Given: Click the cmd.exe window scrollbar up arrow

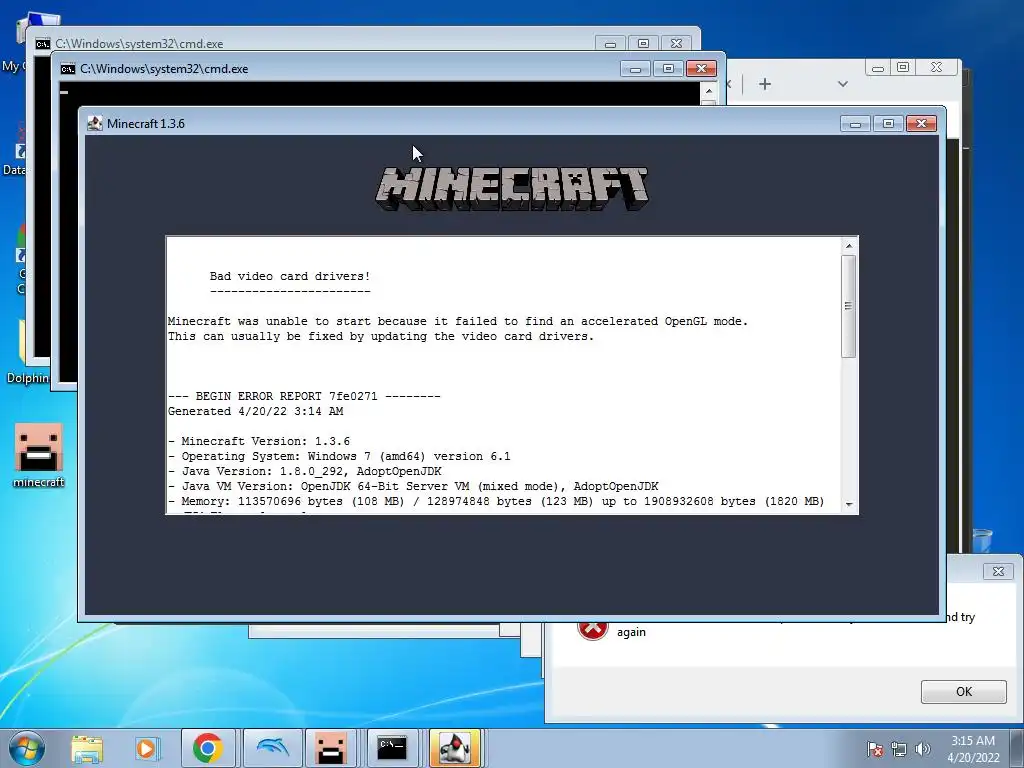Looking at the screenshot, I should (x=709, y=91).
